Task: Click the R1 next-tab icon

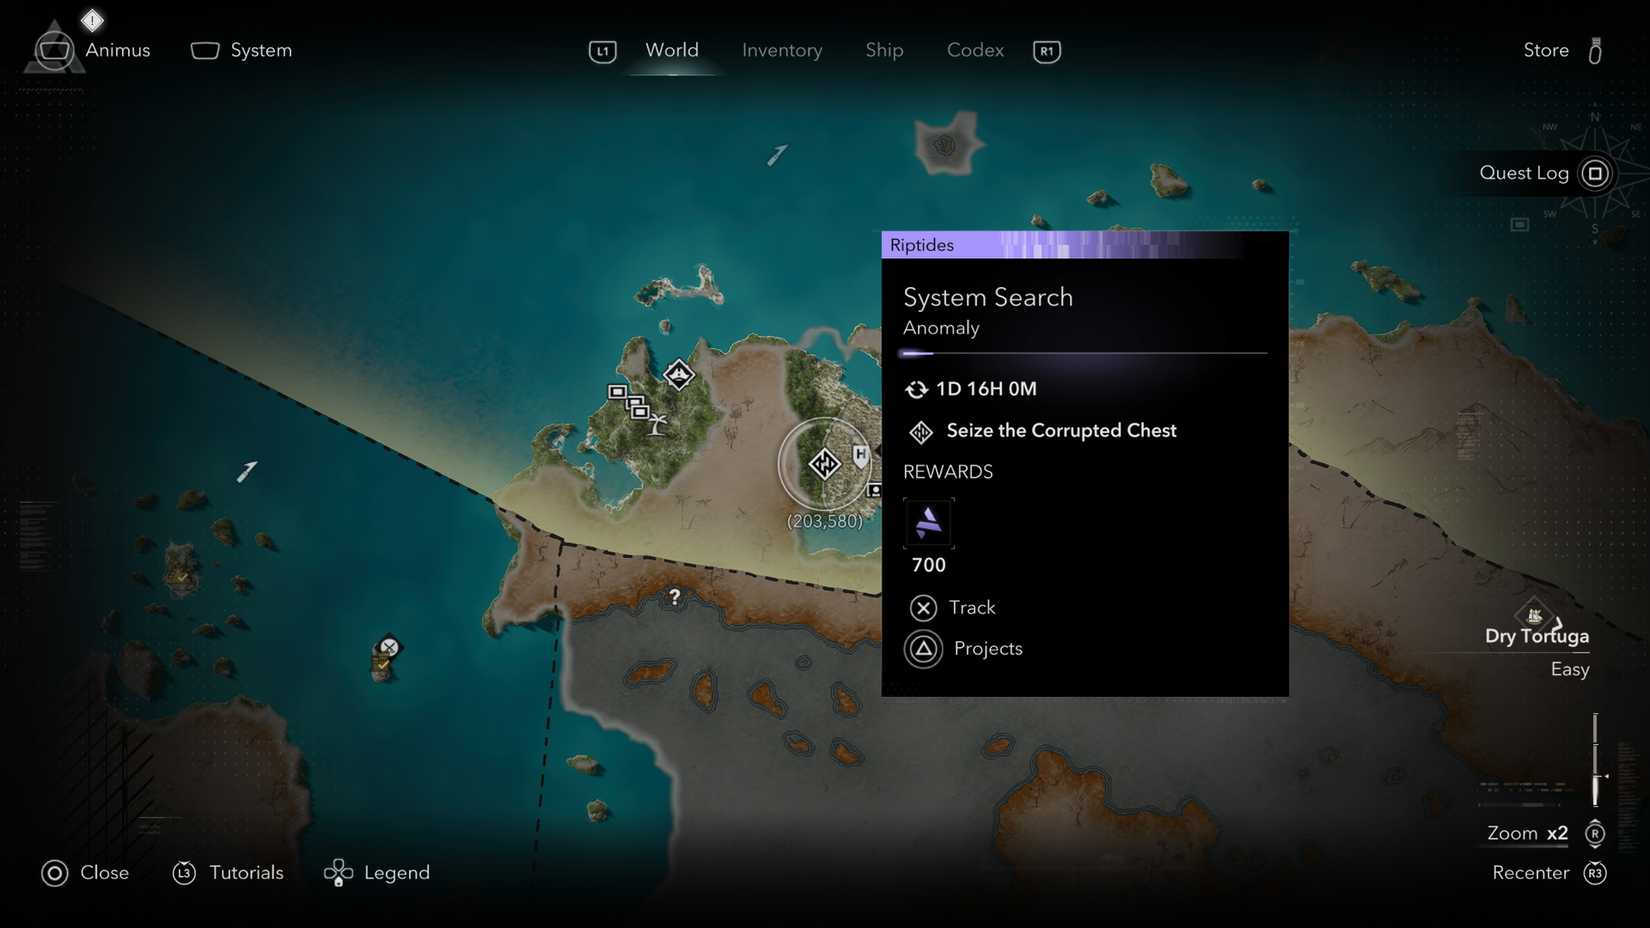Action: [1047, 51]
